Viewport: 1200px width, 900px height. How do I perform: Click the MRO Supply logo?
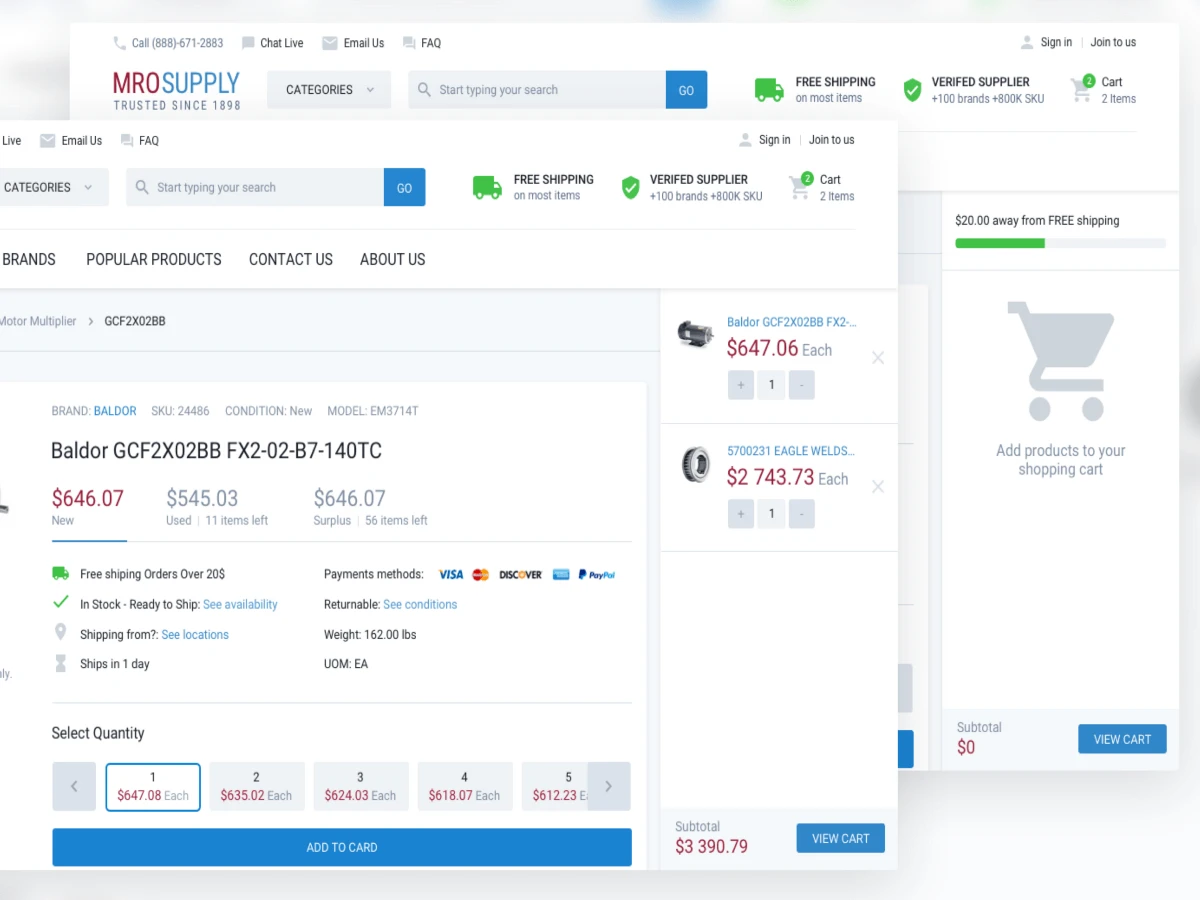point(177,90)
